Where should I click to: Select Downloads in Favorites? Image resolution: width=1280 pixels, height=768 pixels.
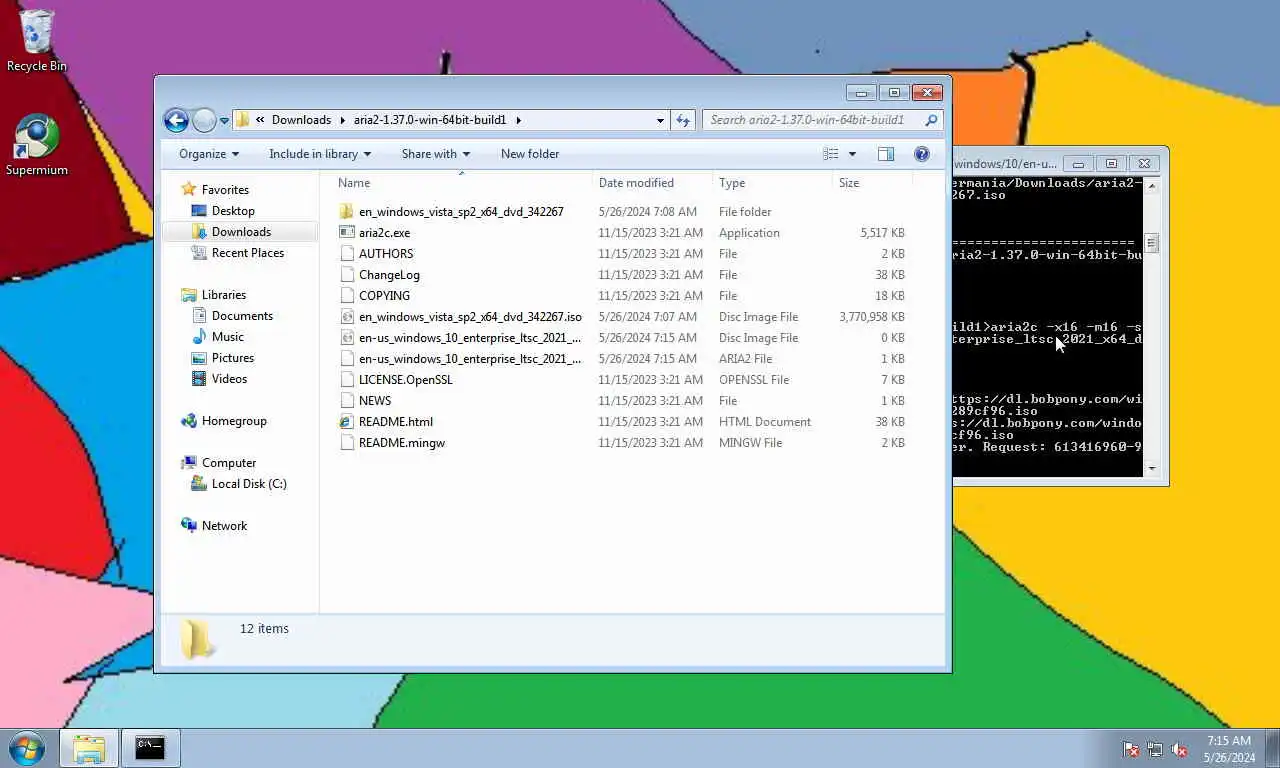[241, 232]
